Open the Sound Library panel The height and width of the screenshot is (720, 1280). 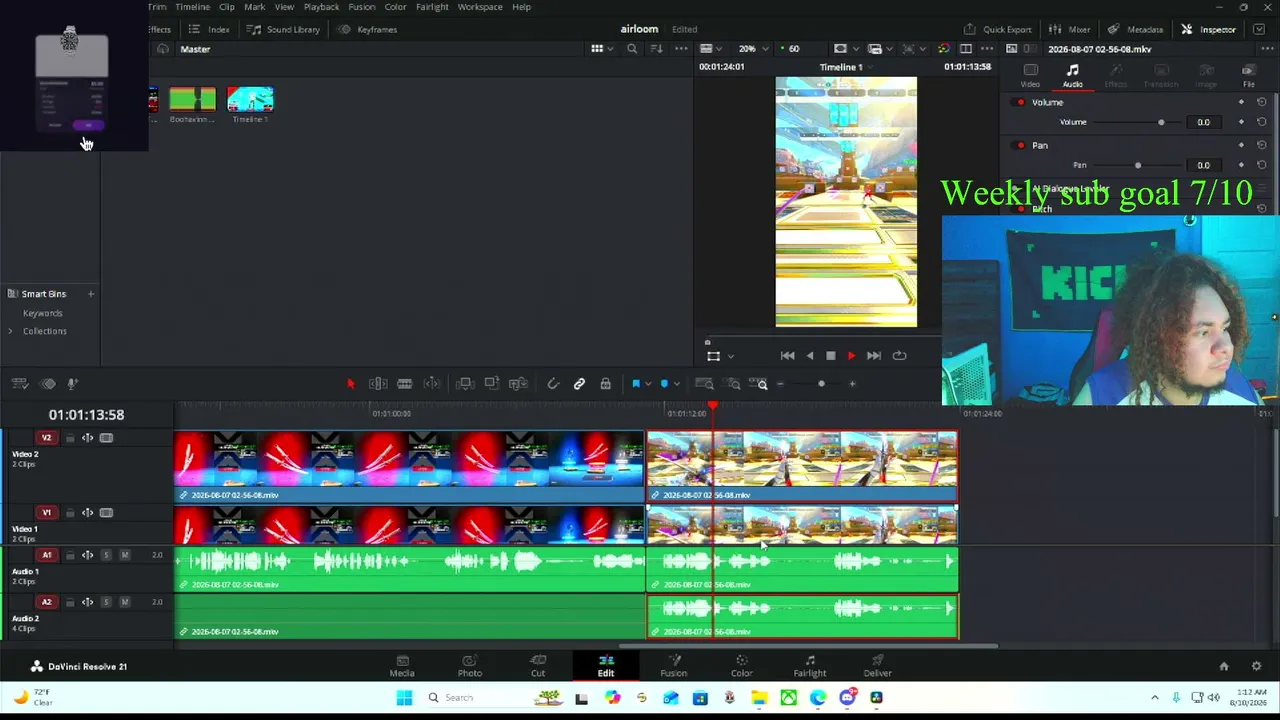pyautogui.click(x=284, y=29)
